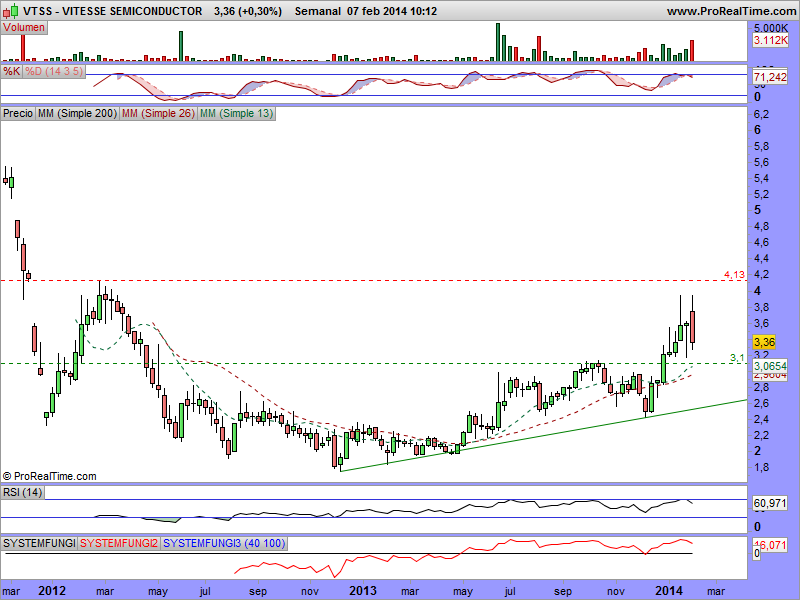Viewport: 800px width, 600px height.
Task: Click the black SYSTEMFUNGI label
Action: point(39,543)
